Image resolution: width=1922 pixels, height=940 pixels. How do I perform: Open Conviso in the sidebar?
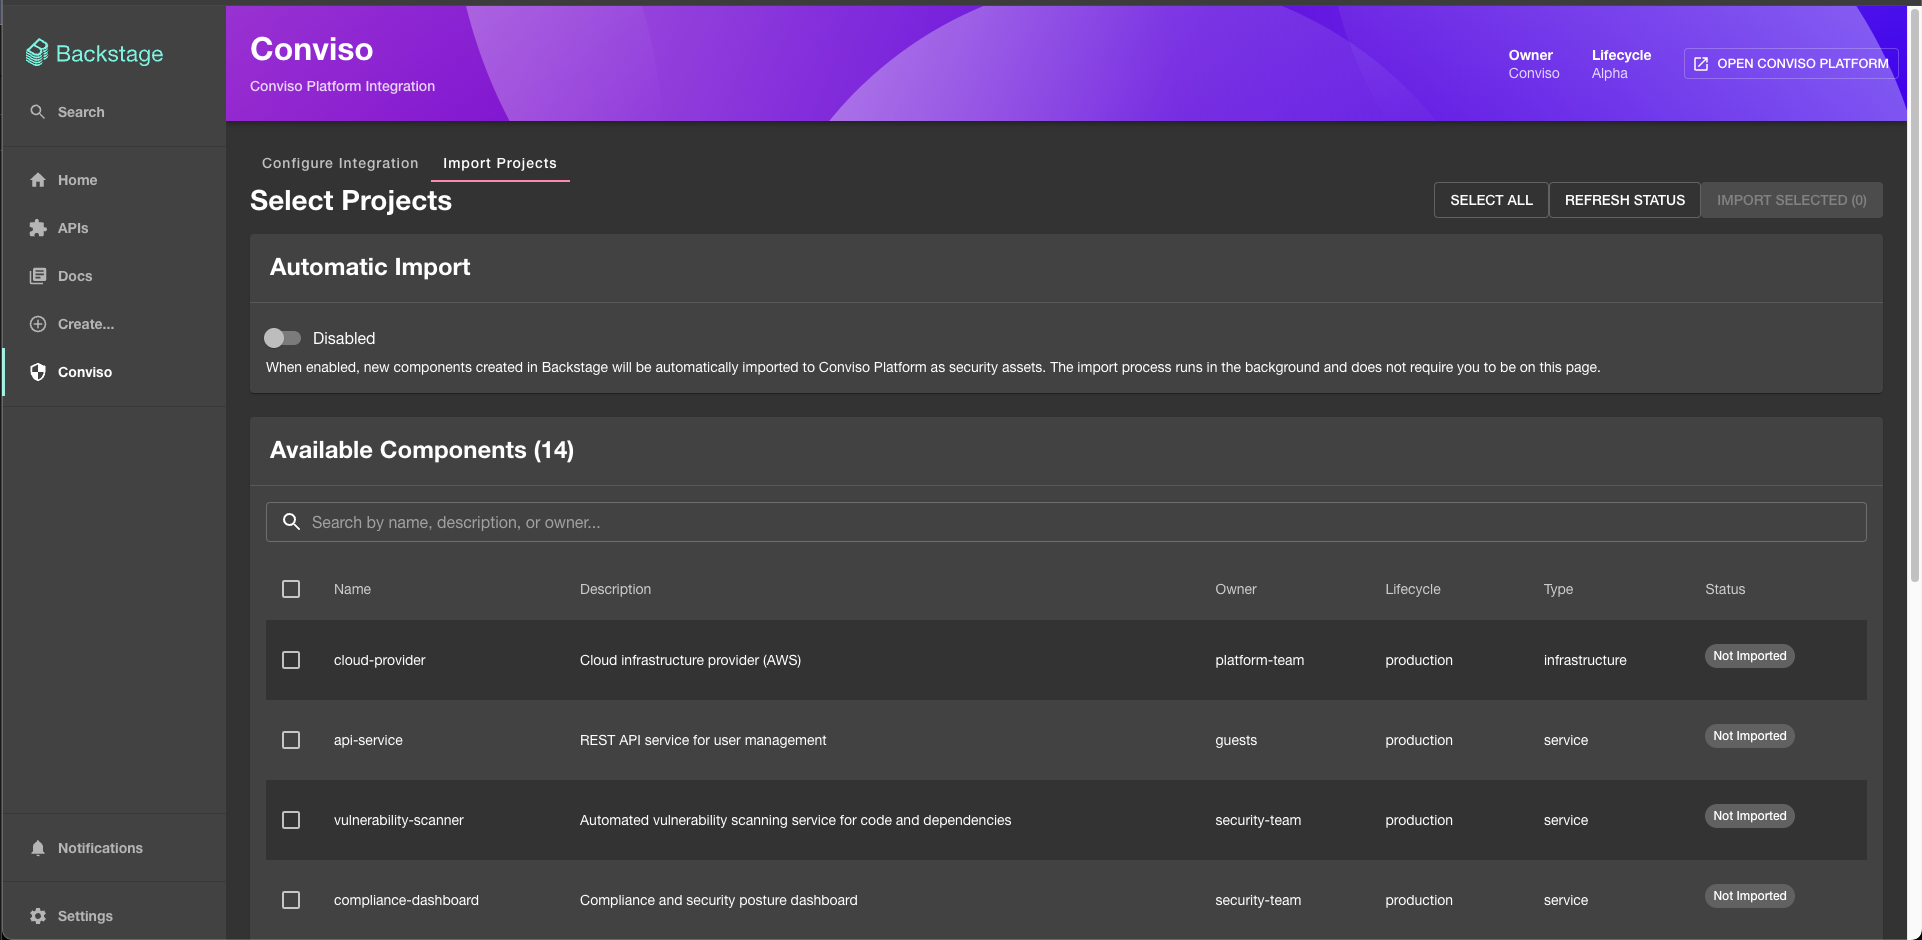click(x=114, y=372)
